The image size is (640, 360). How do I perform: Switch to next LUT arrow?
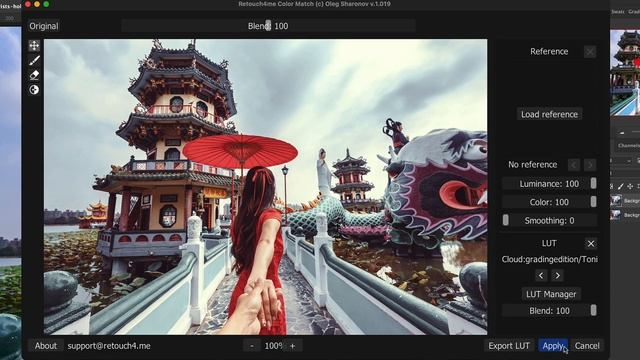click(x=558, y=276)
